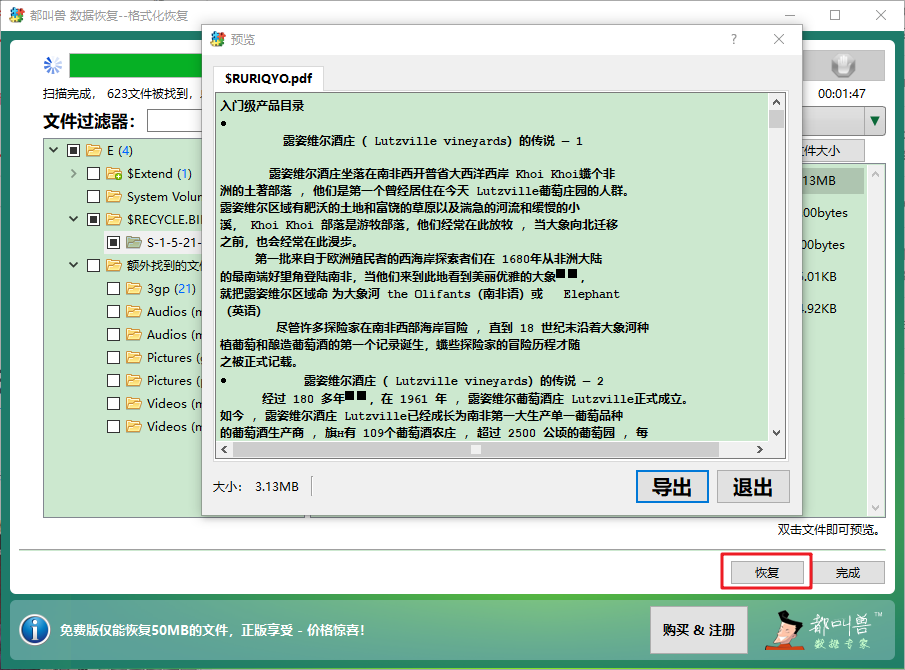The height and width of the screenshot is (670, 905).
Task: Click the .01KB file size entry
Action: click(819, 276)
